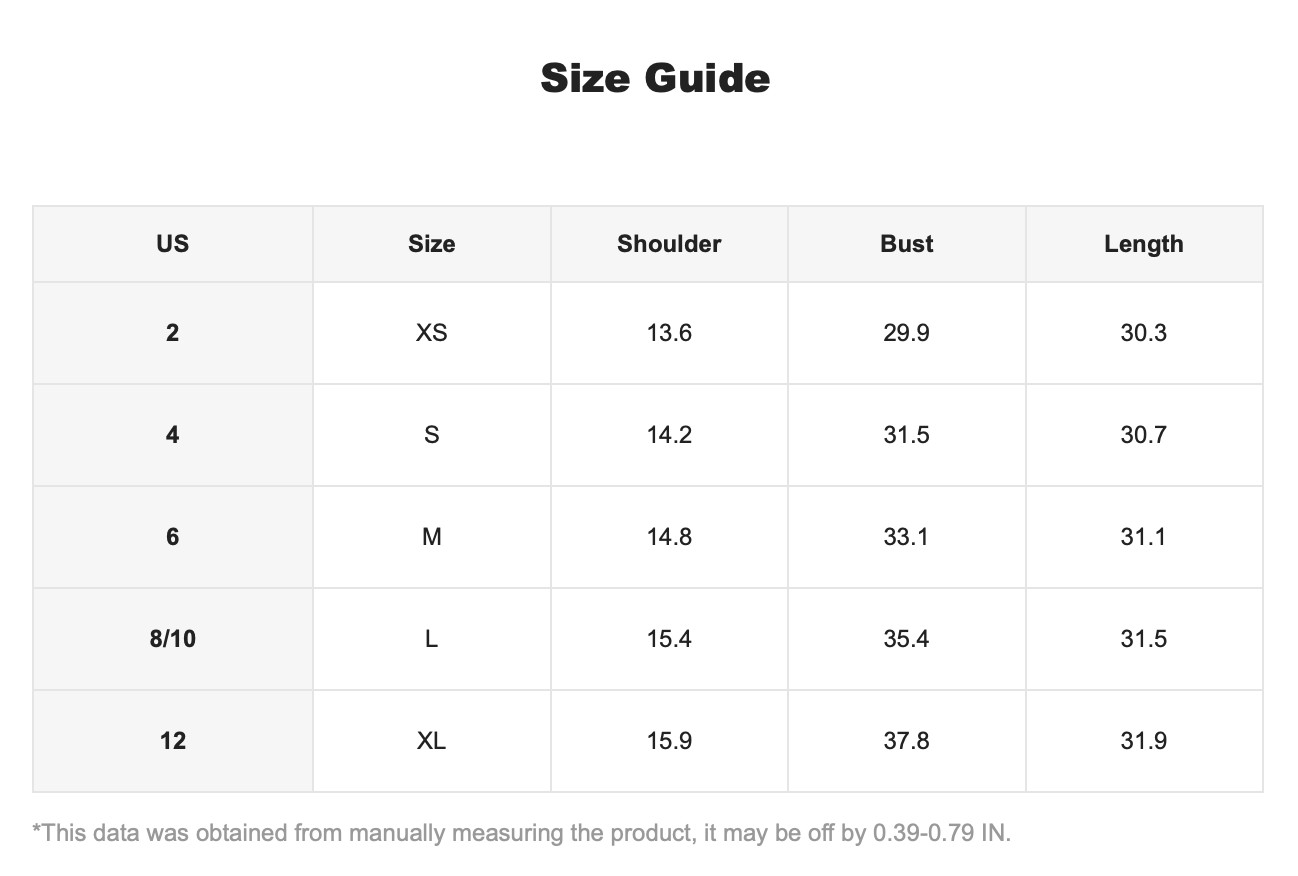Viewport: 1298px width, 876px height.
Task: Click the Size column header
Action: tap(432, 244)
